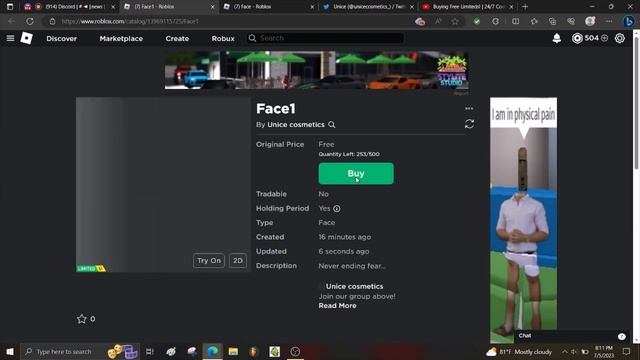Screen dimensions: 640x360
Task: Open the taskbar clock and date
Action: (604, 351)
